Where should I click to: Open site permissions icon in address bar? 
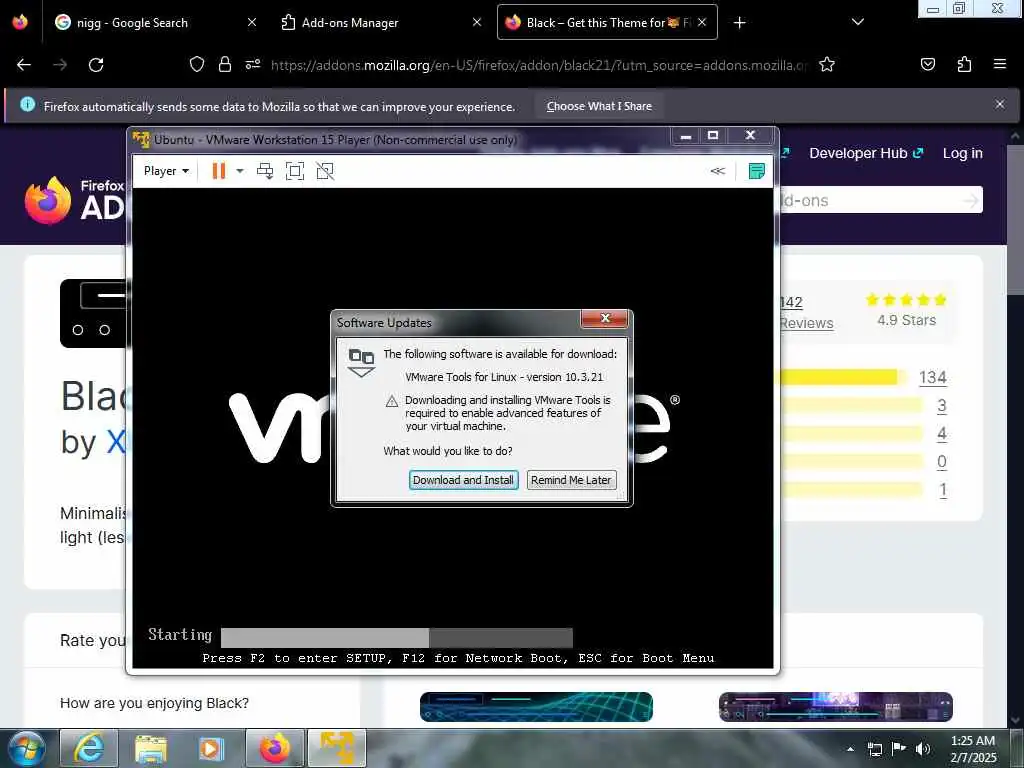pyautogui.click(x=253, y=65)
